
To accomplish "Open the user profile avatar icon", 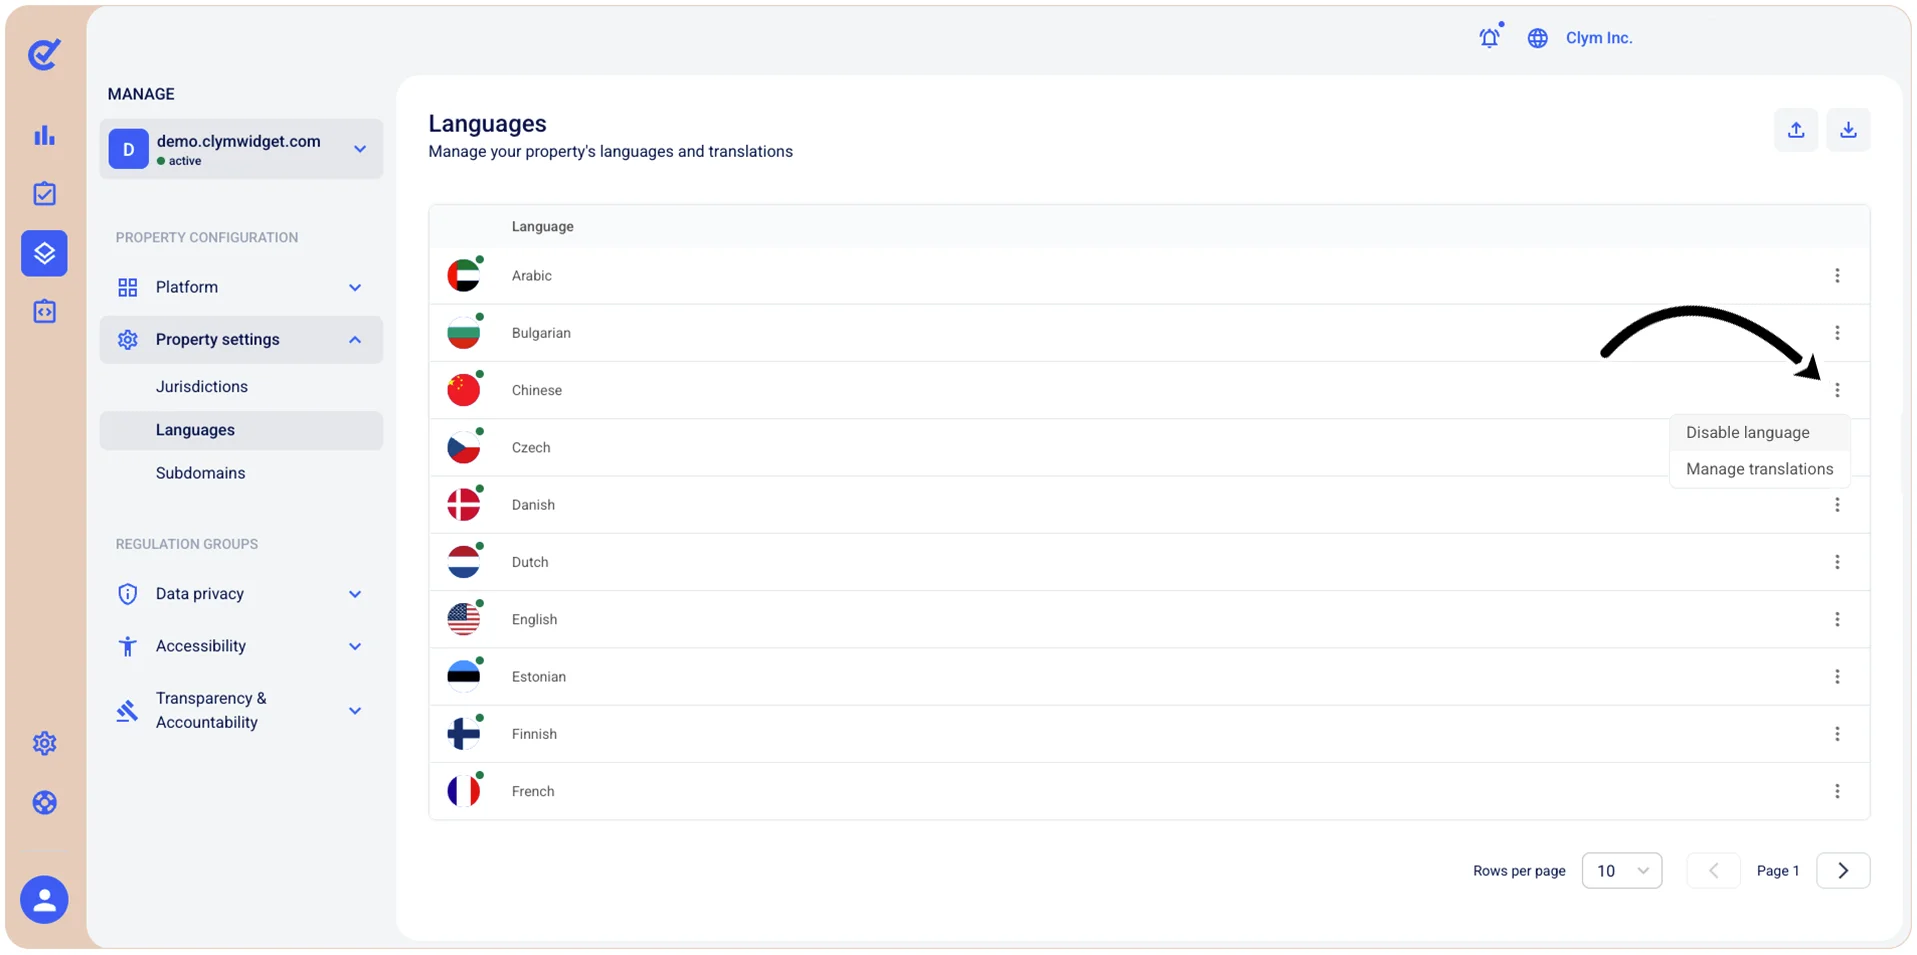I will point(44,900).
